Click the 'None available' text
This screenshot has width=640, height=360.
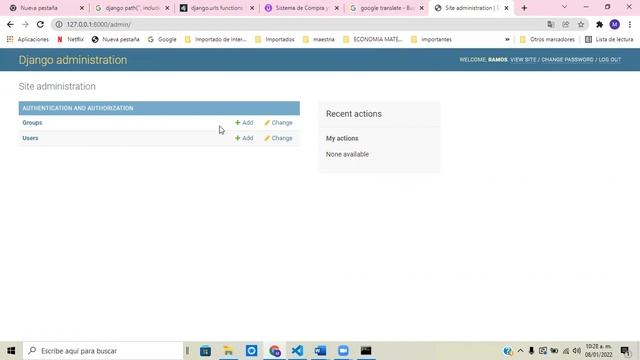[x=347, y=154]
